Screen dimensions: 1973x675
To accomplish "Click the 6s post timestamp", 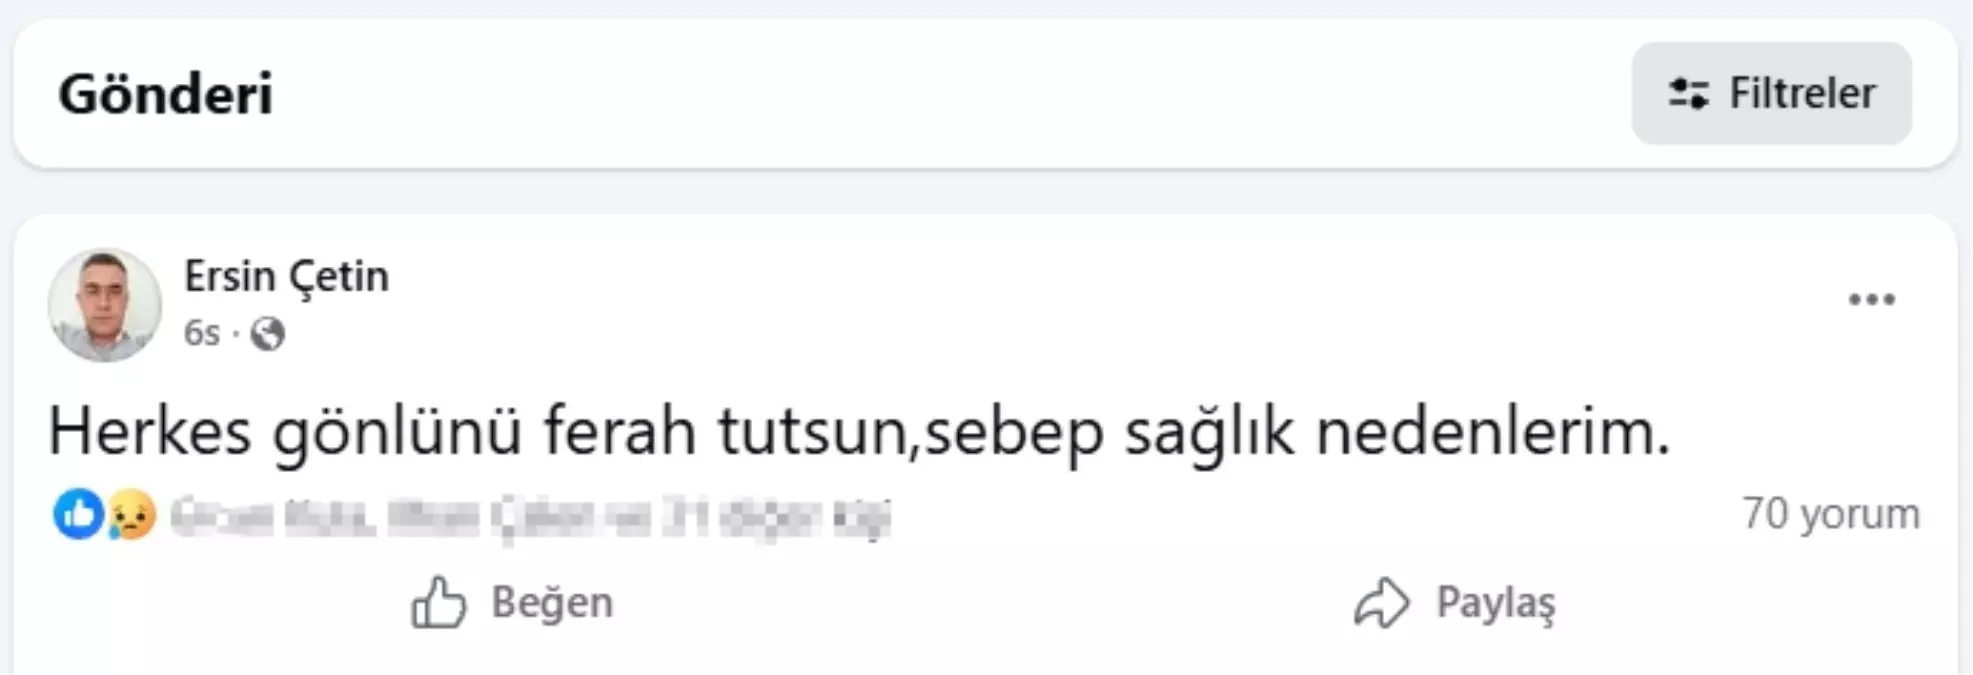I will [201, 333].
